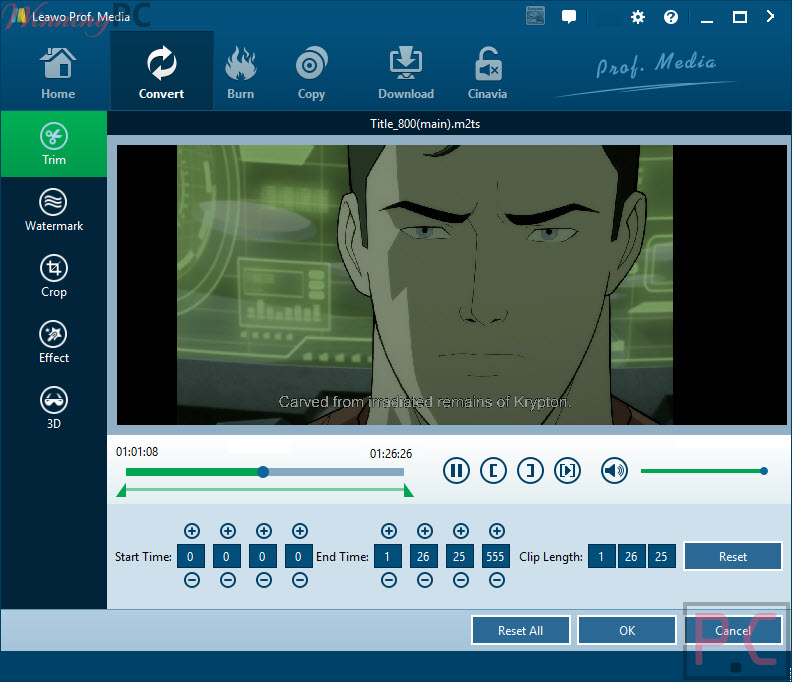Increase Start Time milliseconds value

(300, 531)
